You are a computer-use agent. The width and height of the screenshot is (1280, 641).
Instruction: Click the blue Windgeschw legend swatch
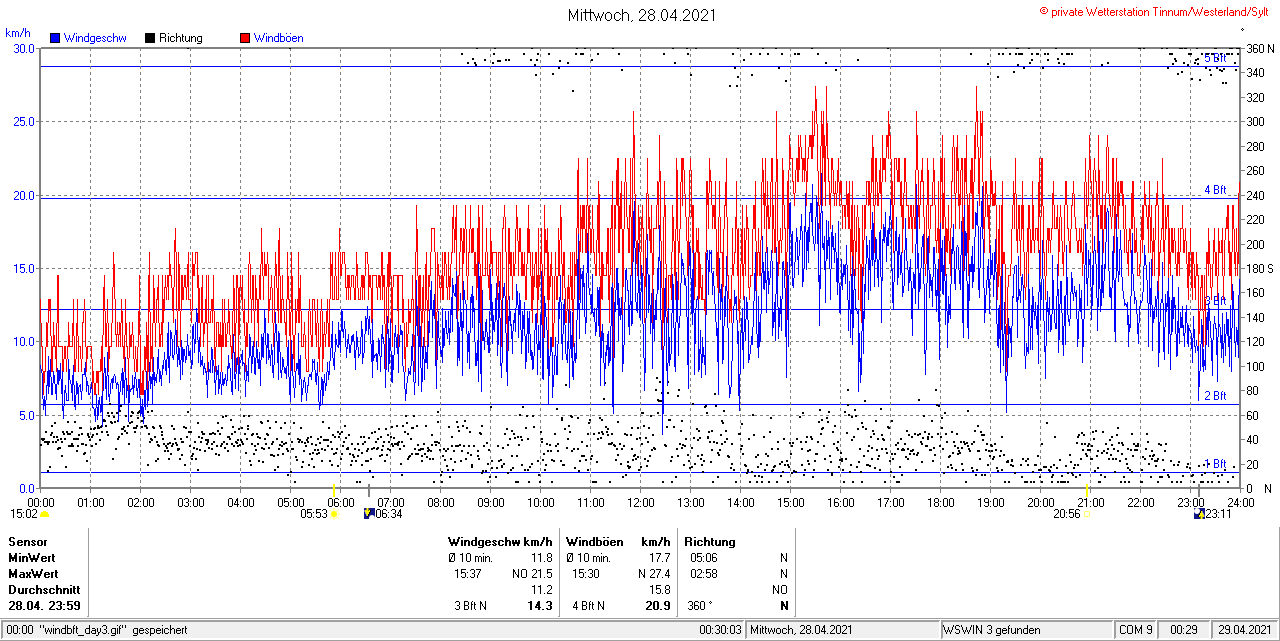click(54, 38)
